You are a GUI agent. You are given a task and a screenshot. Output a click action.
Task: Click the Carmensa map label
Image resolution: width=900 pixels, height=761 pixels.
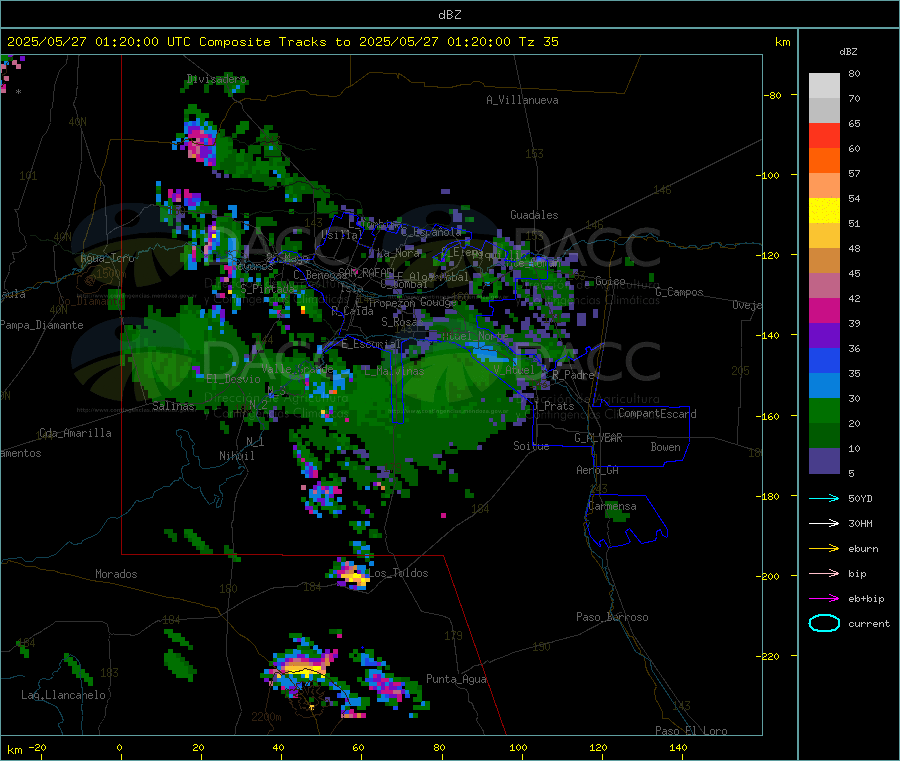point(612,506)
